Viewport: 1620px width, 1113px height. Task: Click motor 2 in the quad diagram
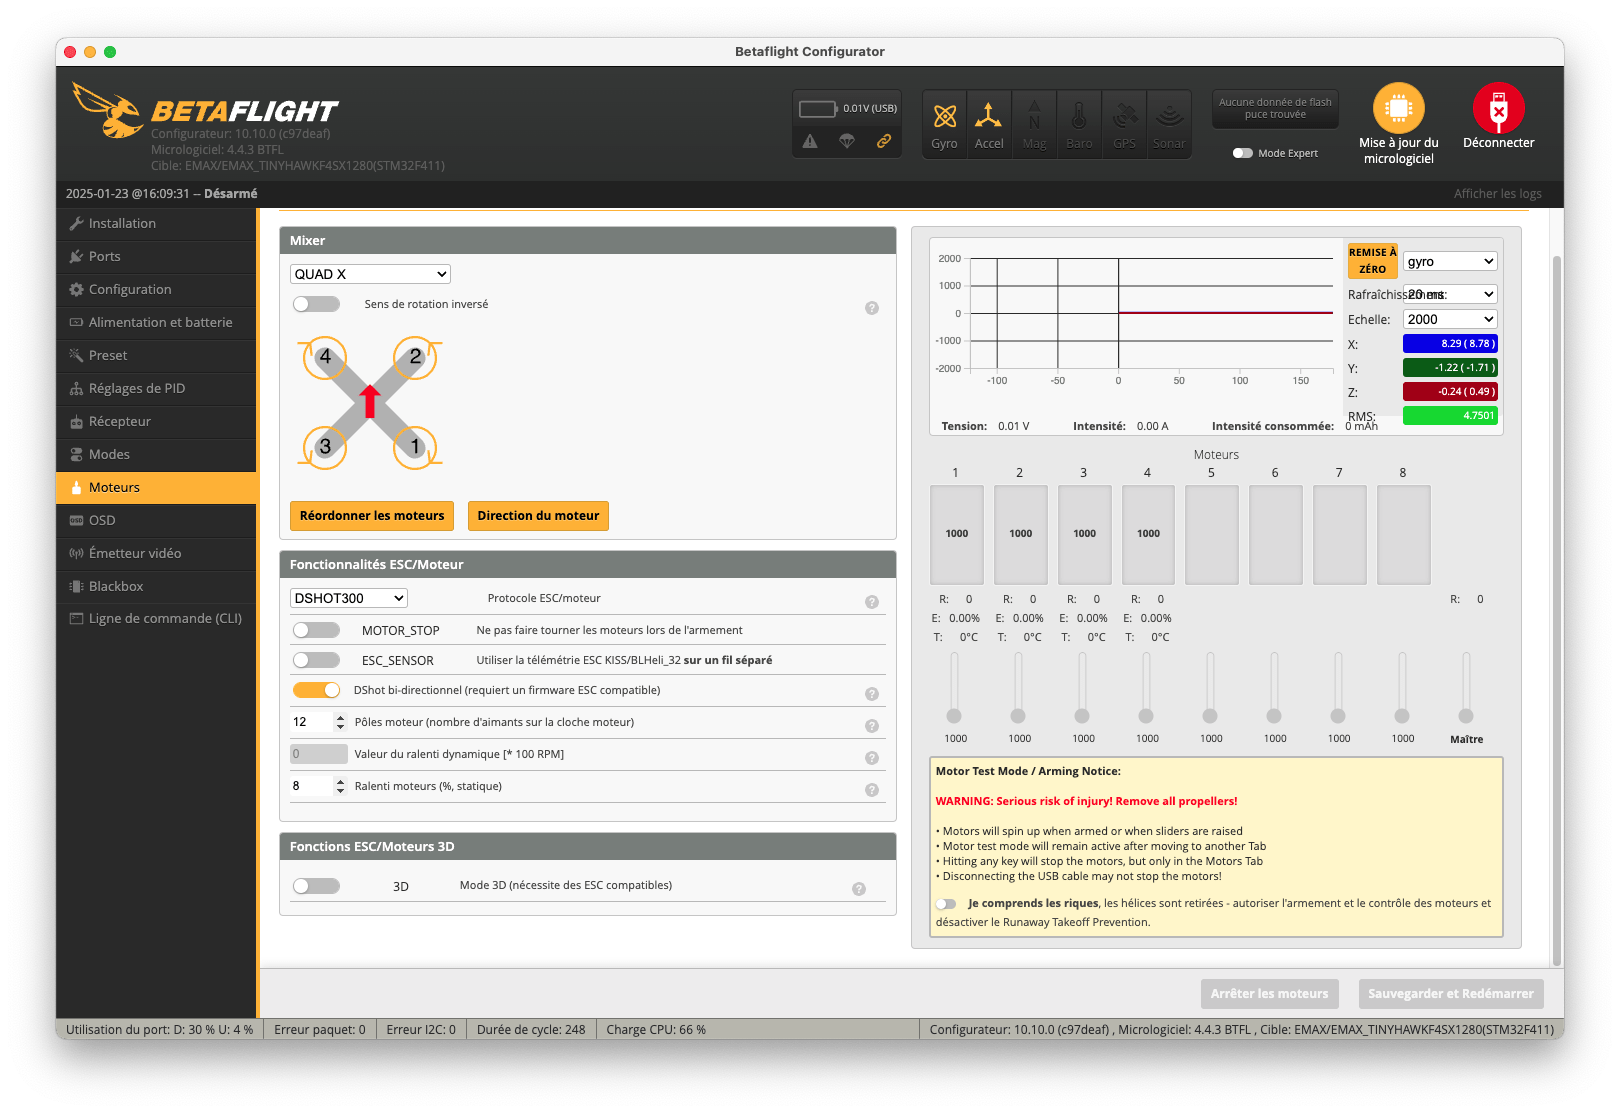415,357
